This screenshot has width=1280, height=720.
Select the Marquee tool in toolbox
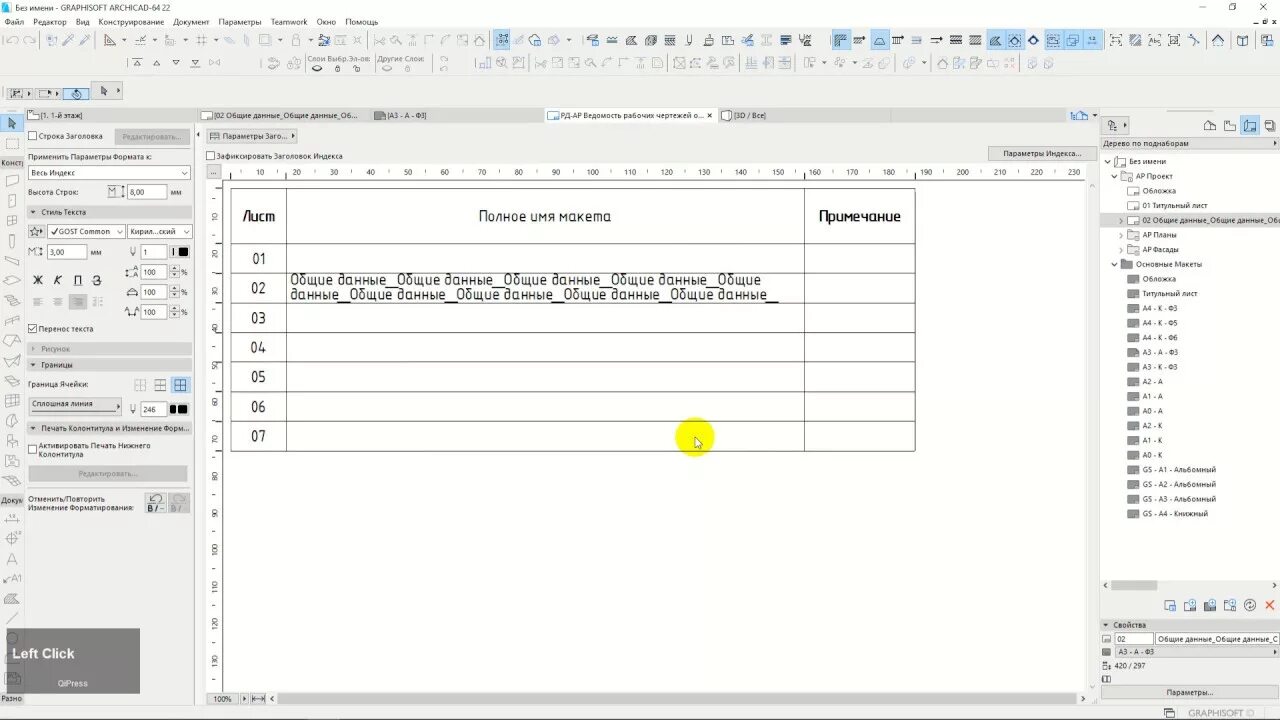tap(12, 144)
